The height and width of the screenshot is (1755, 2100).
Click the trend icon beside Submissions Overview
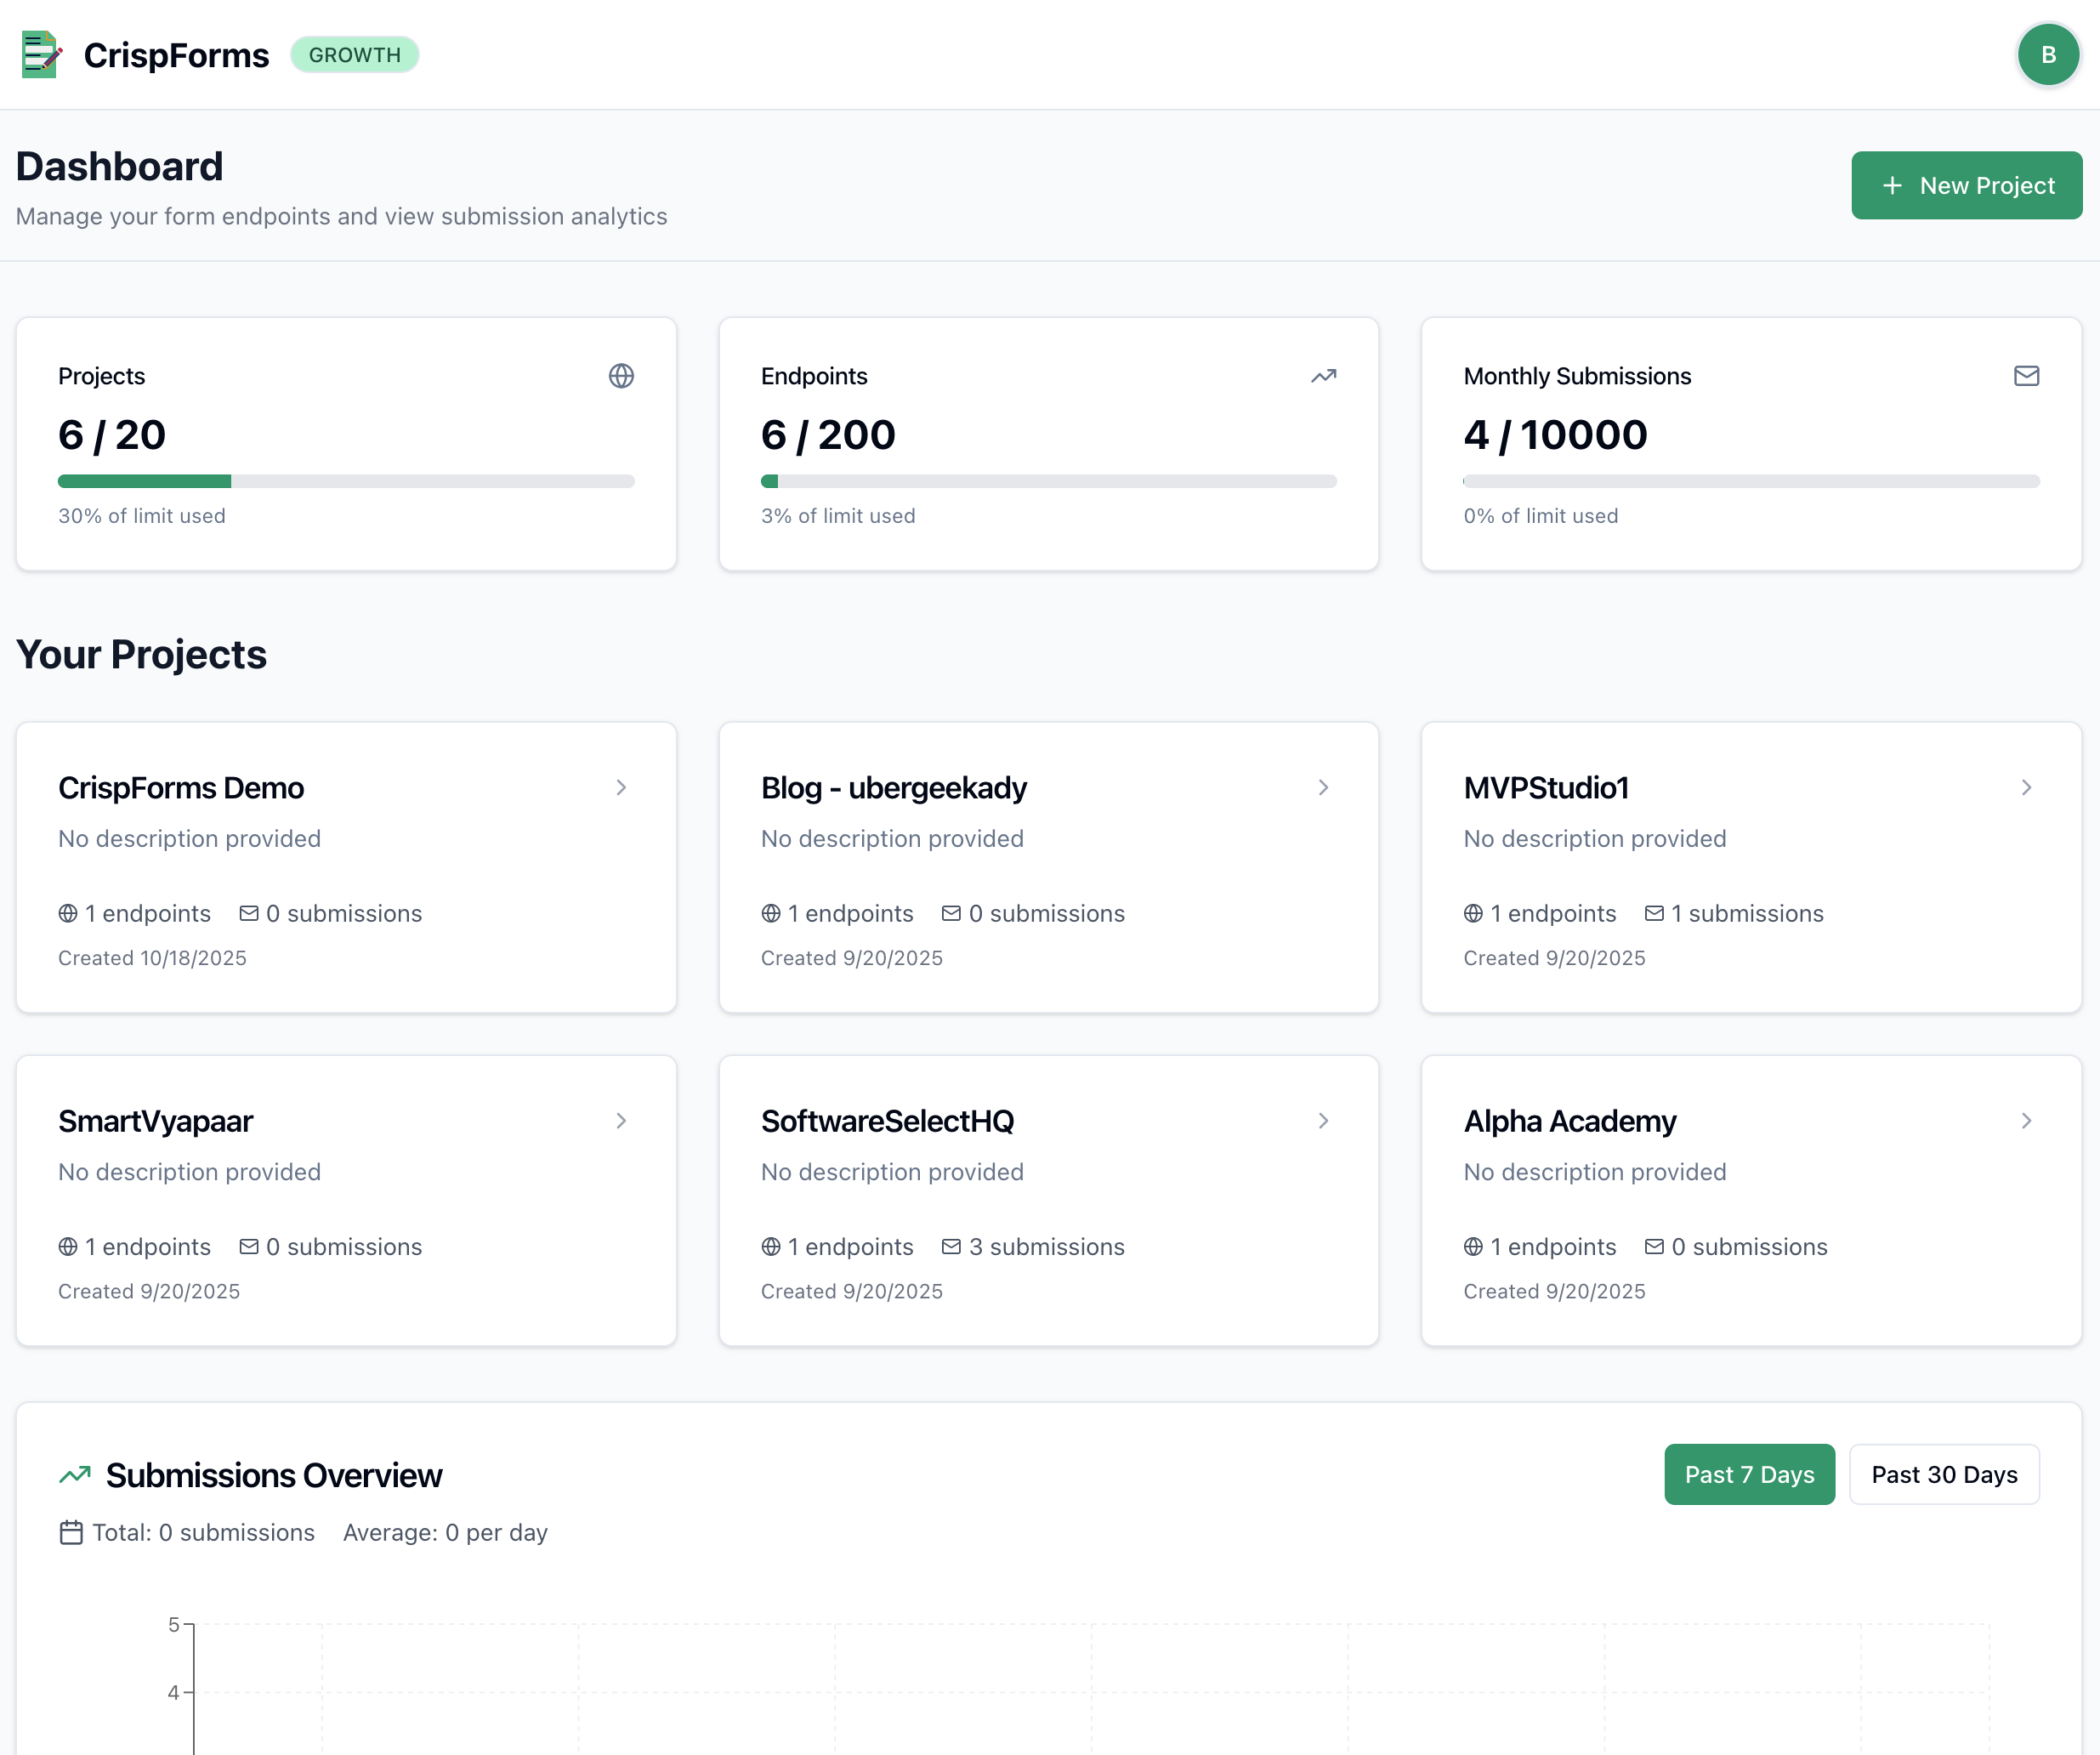[75, 1475]
